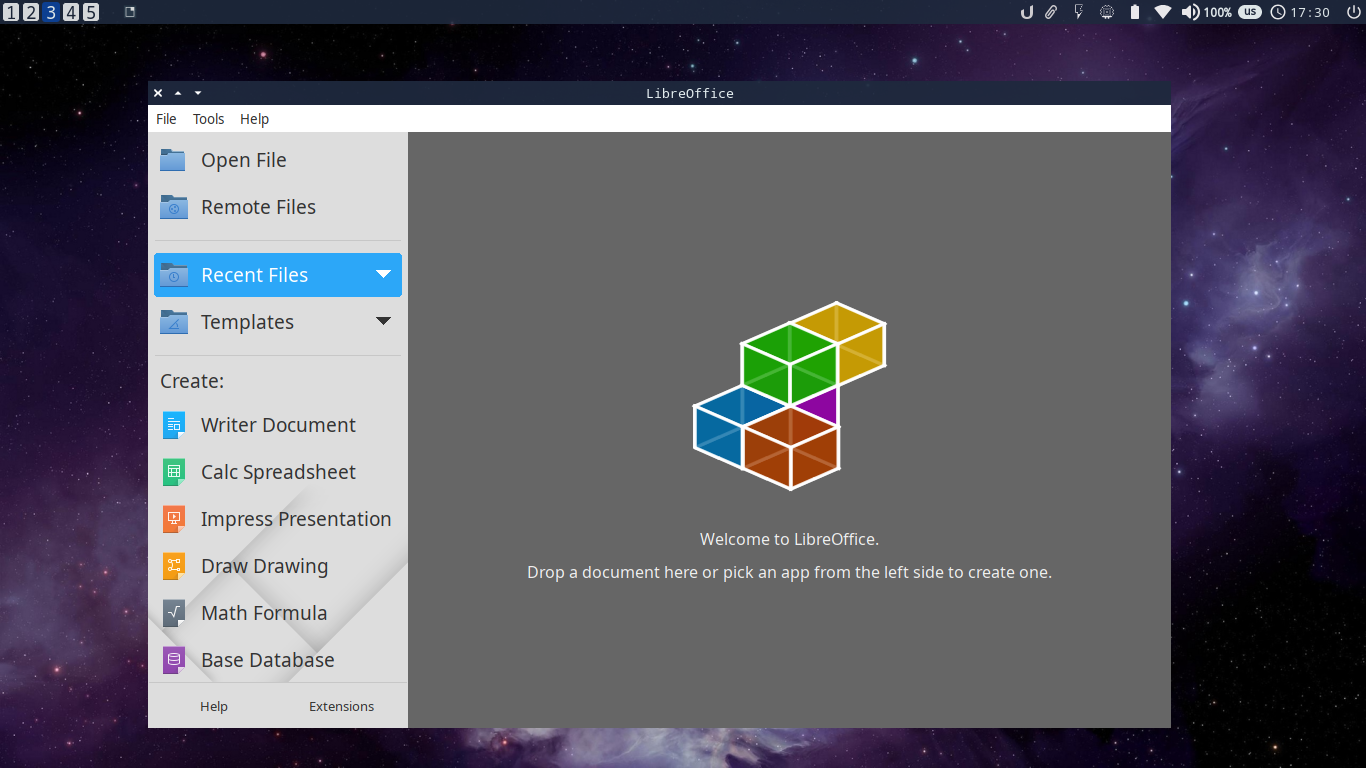Create a new Draw Drawing label

click(x=264, y=566)
